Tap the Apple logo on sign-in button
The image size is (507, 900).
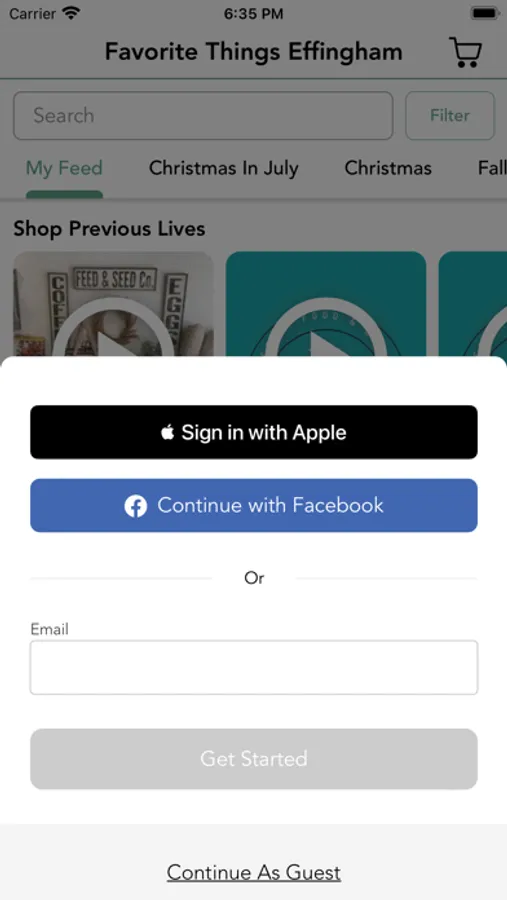click(x=168, y=432)
